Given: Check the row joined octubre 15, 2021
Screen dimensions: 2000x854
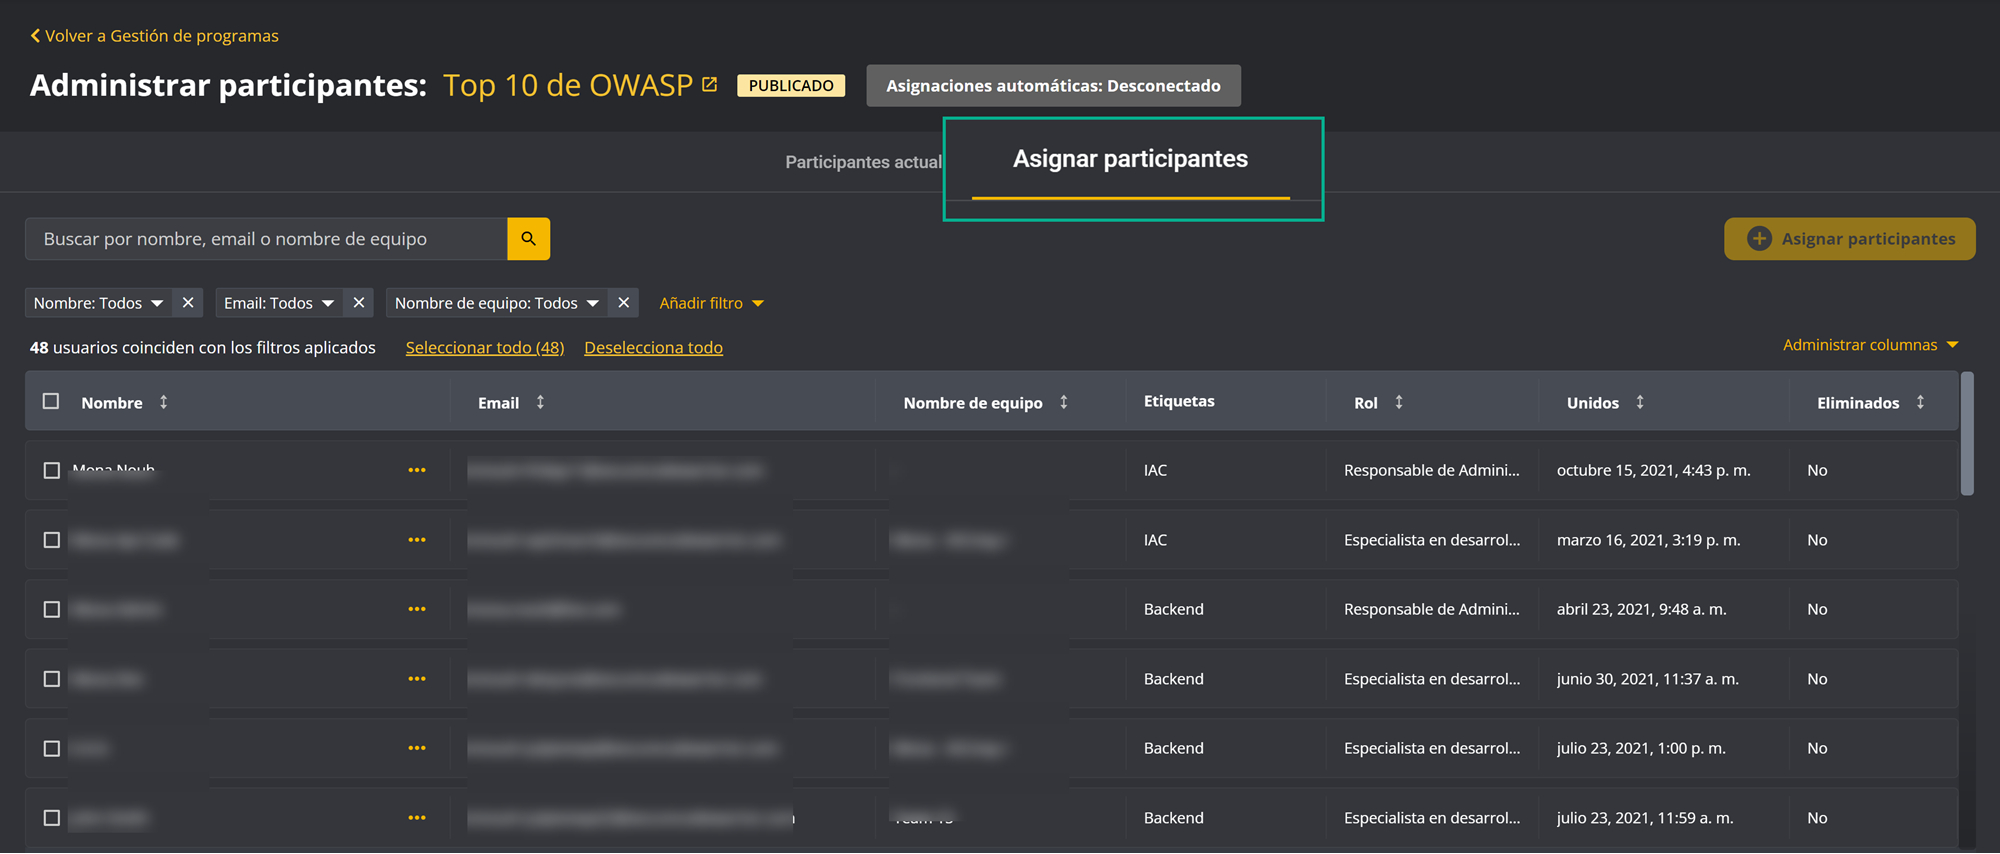Looking at the screenshot, I should point(52,470).
